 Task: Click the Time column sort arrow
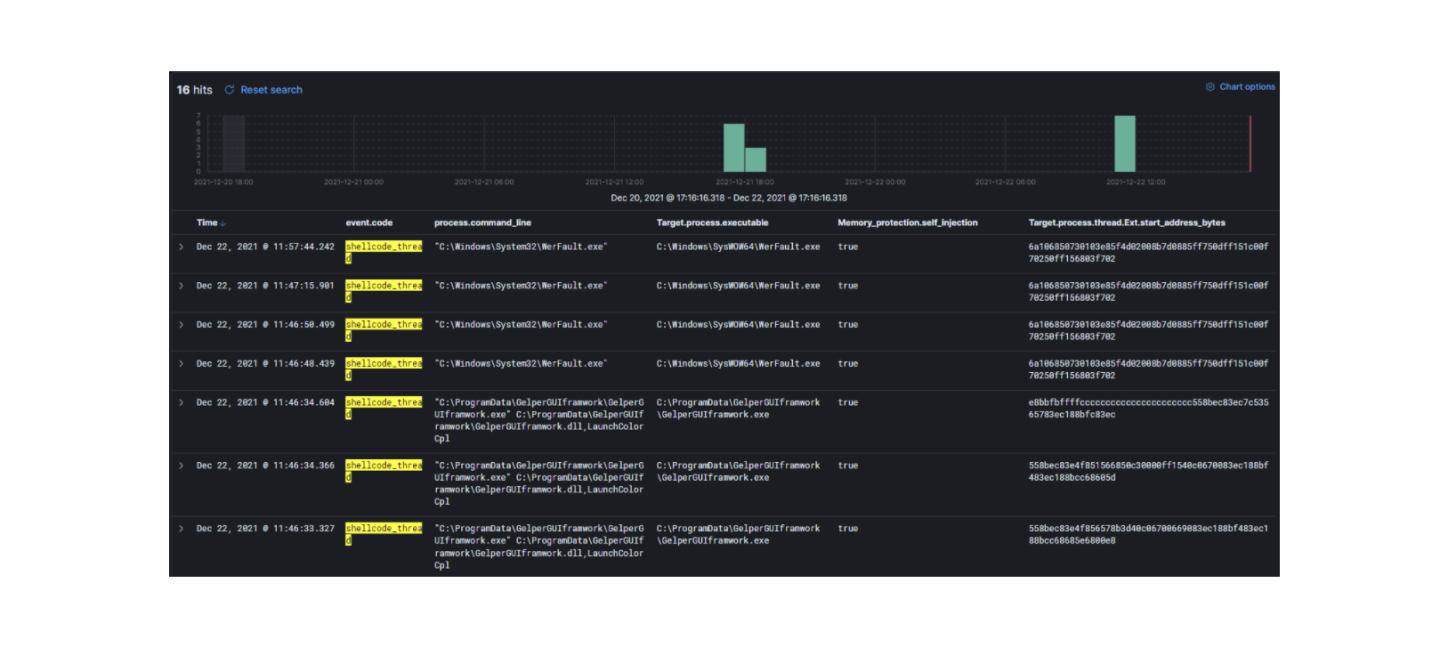click(223, 223)
